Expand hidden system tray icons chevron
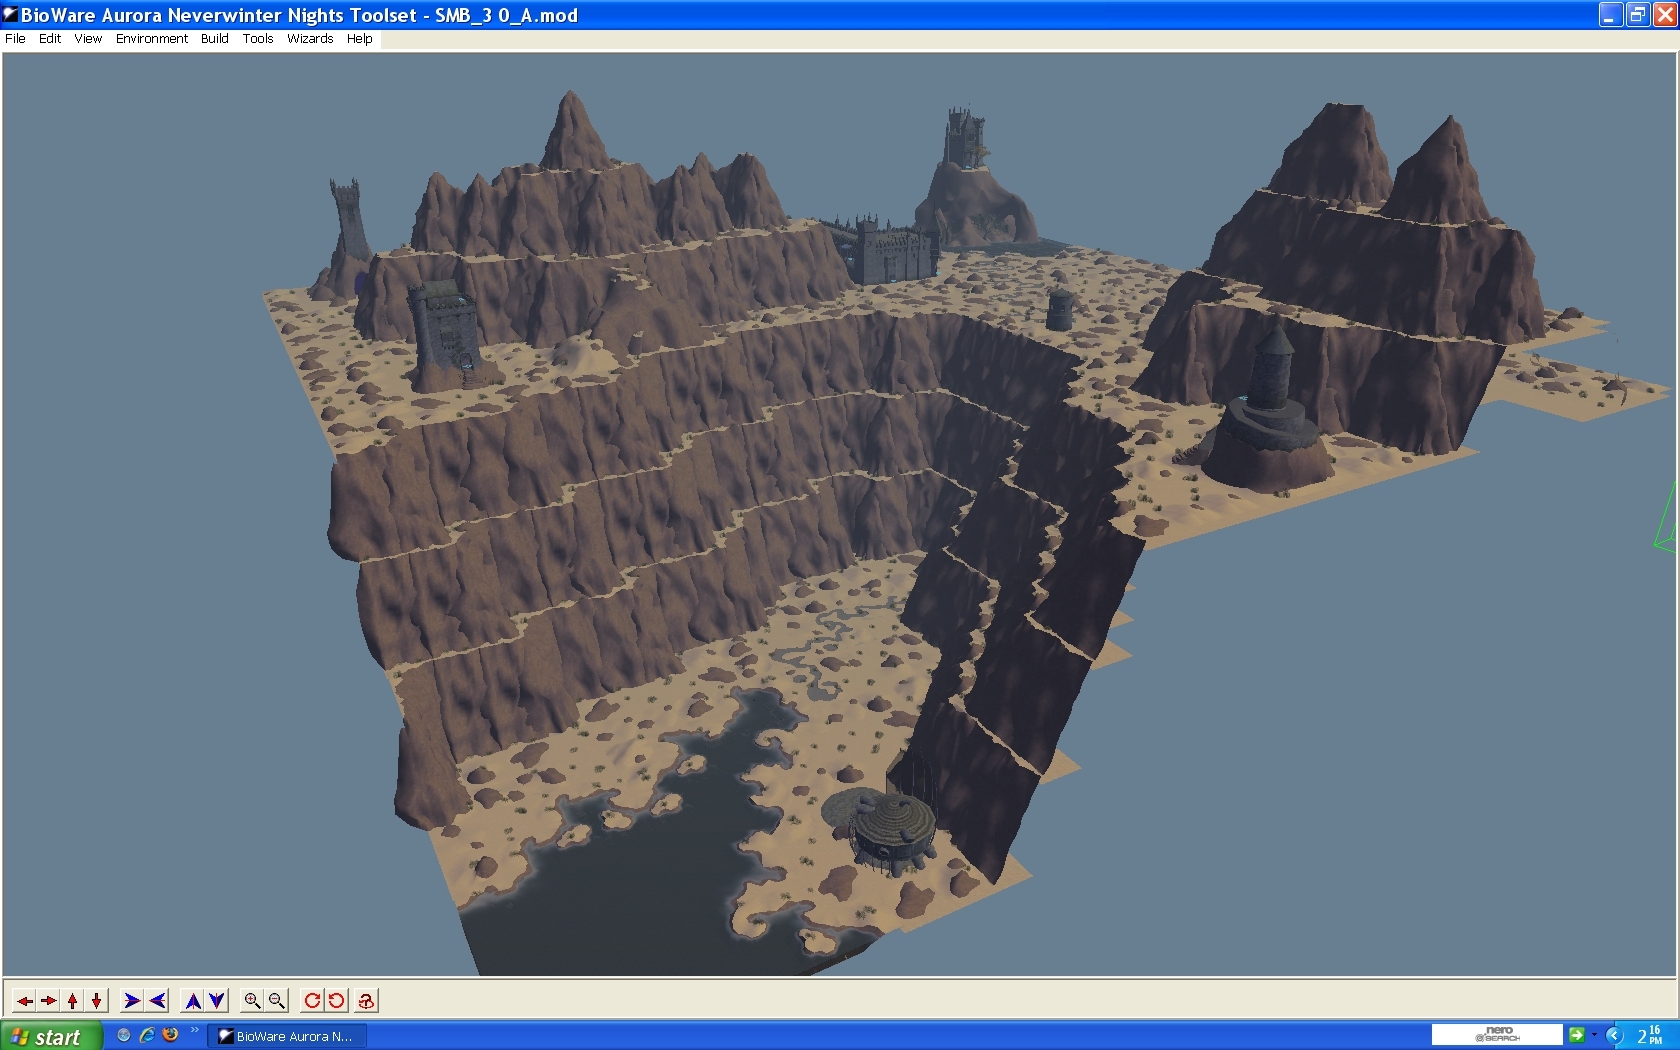This screenshot has height=1050, width=1680. click(1614, 1036)
